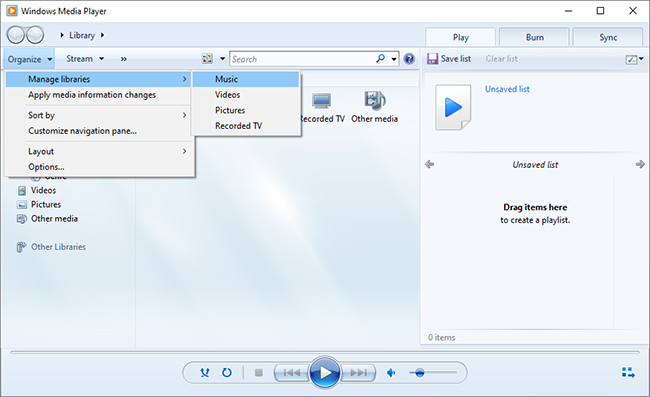Click the Unsaved list title link
The height and width of the screenshot is (397, 650).
(x=507, y=89)
